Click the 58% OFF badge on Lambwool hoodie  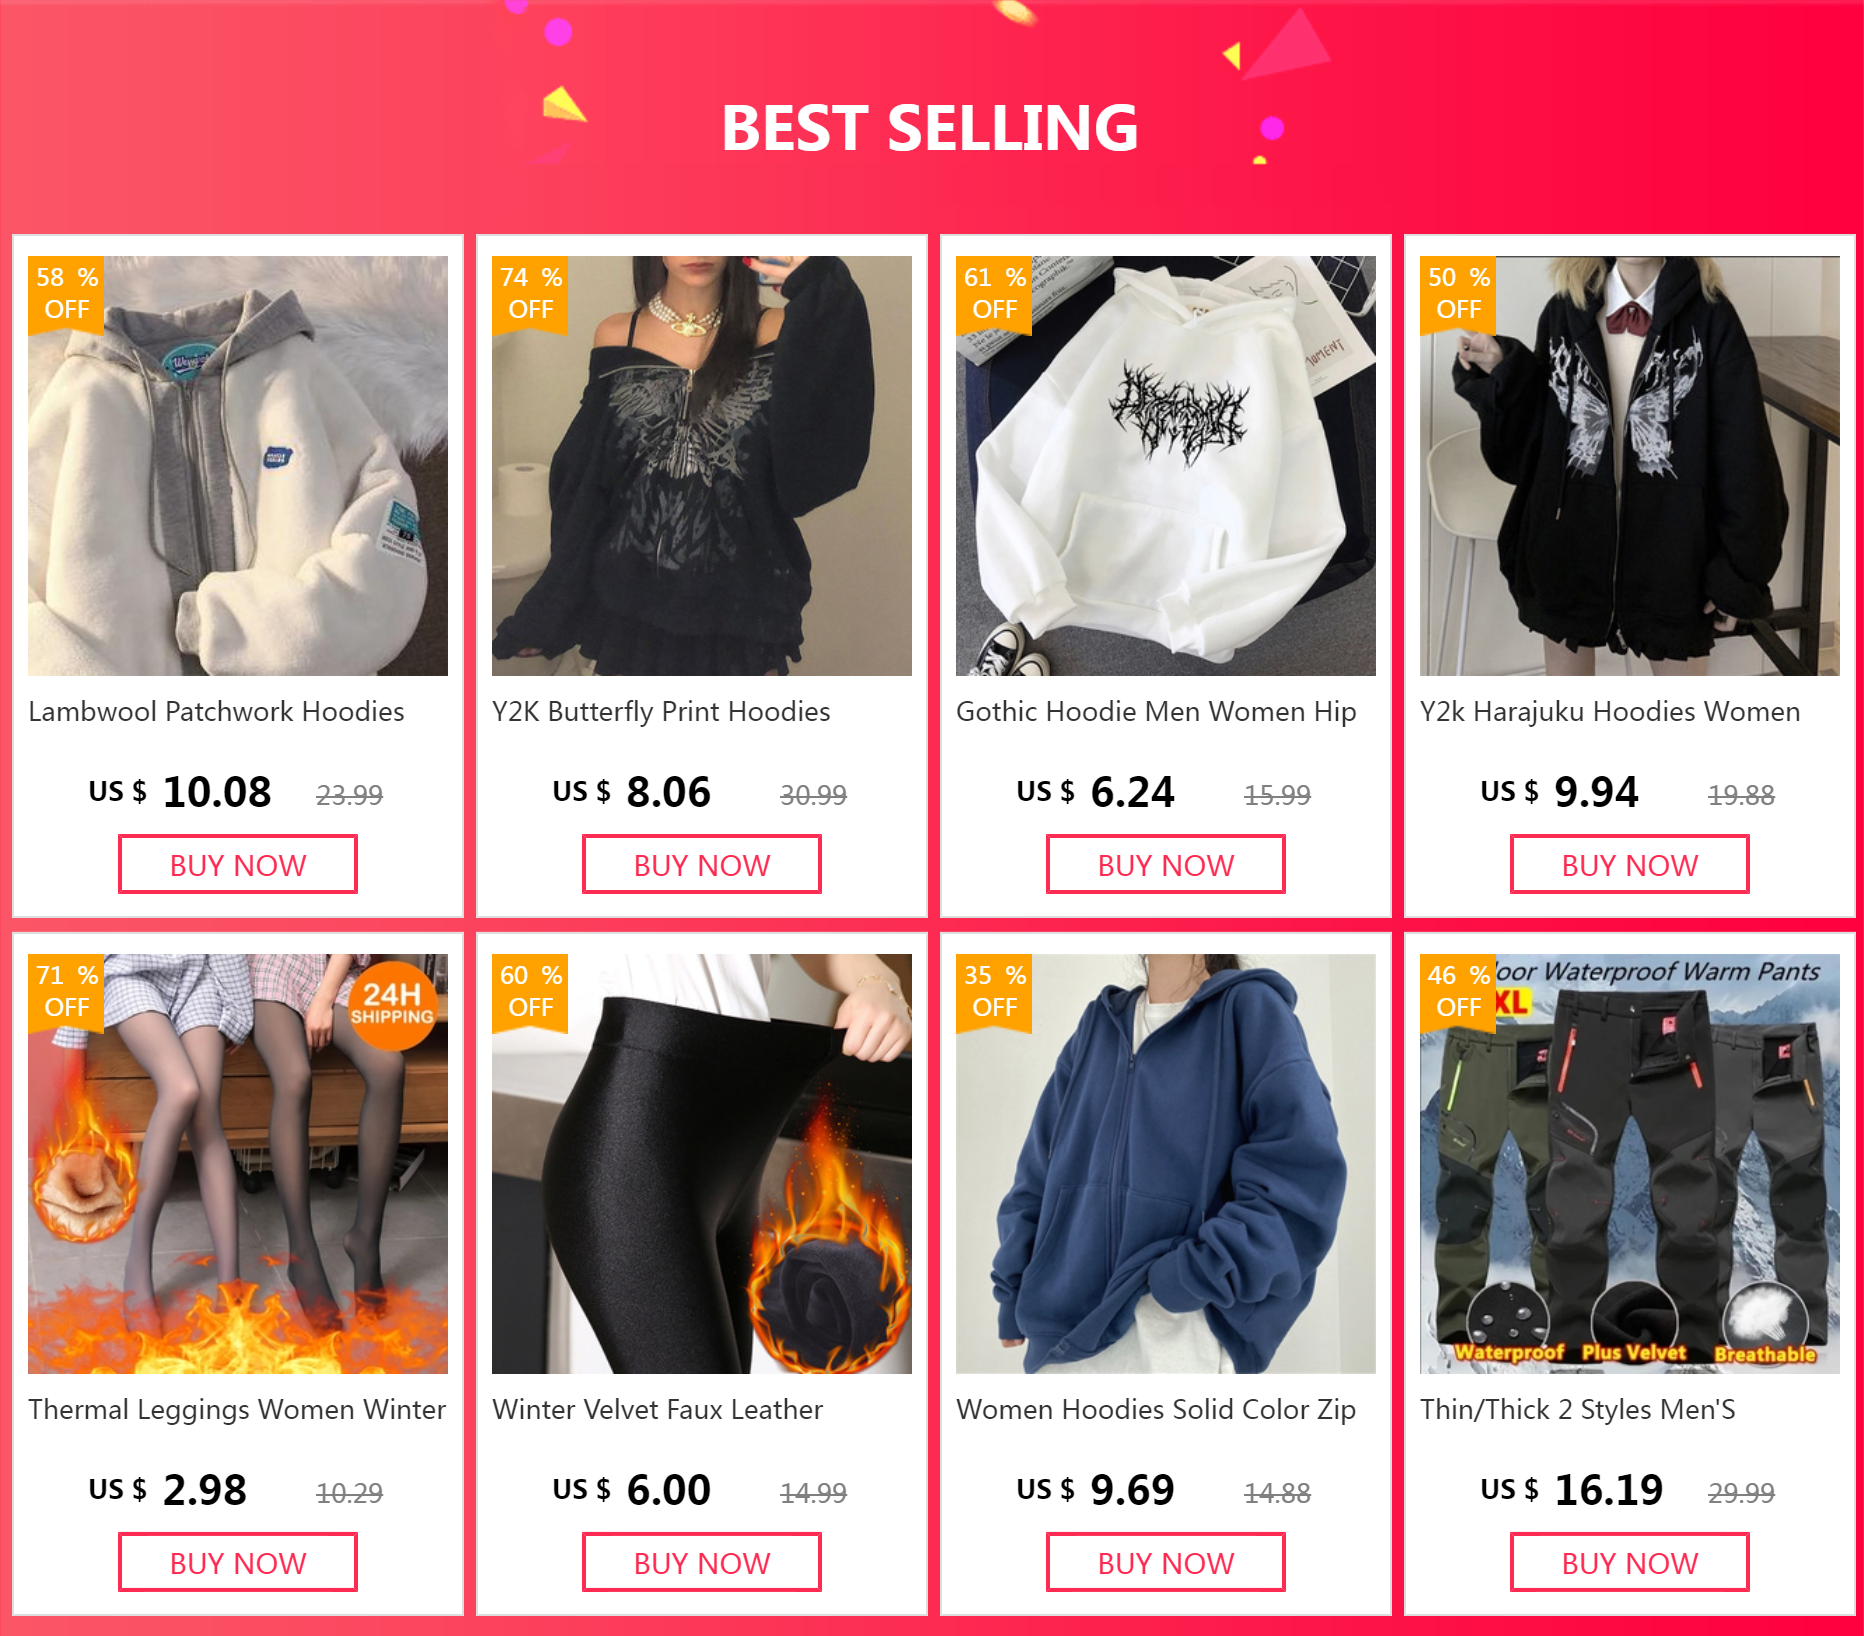point(66,294)
